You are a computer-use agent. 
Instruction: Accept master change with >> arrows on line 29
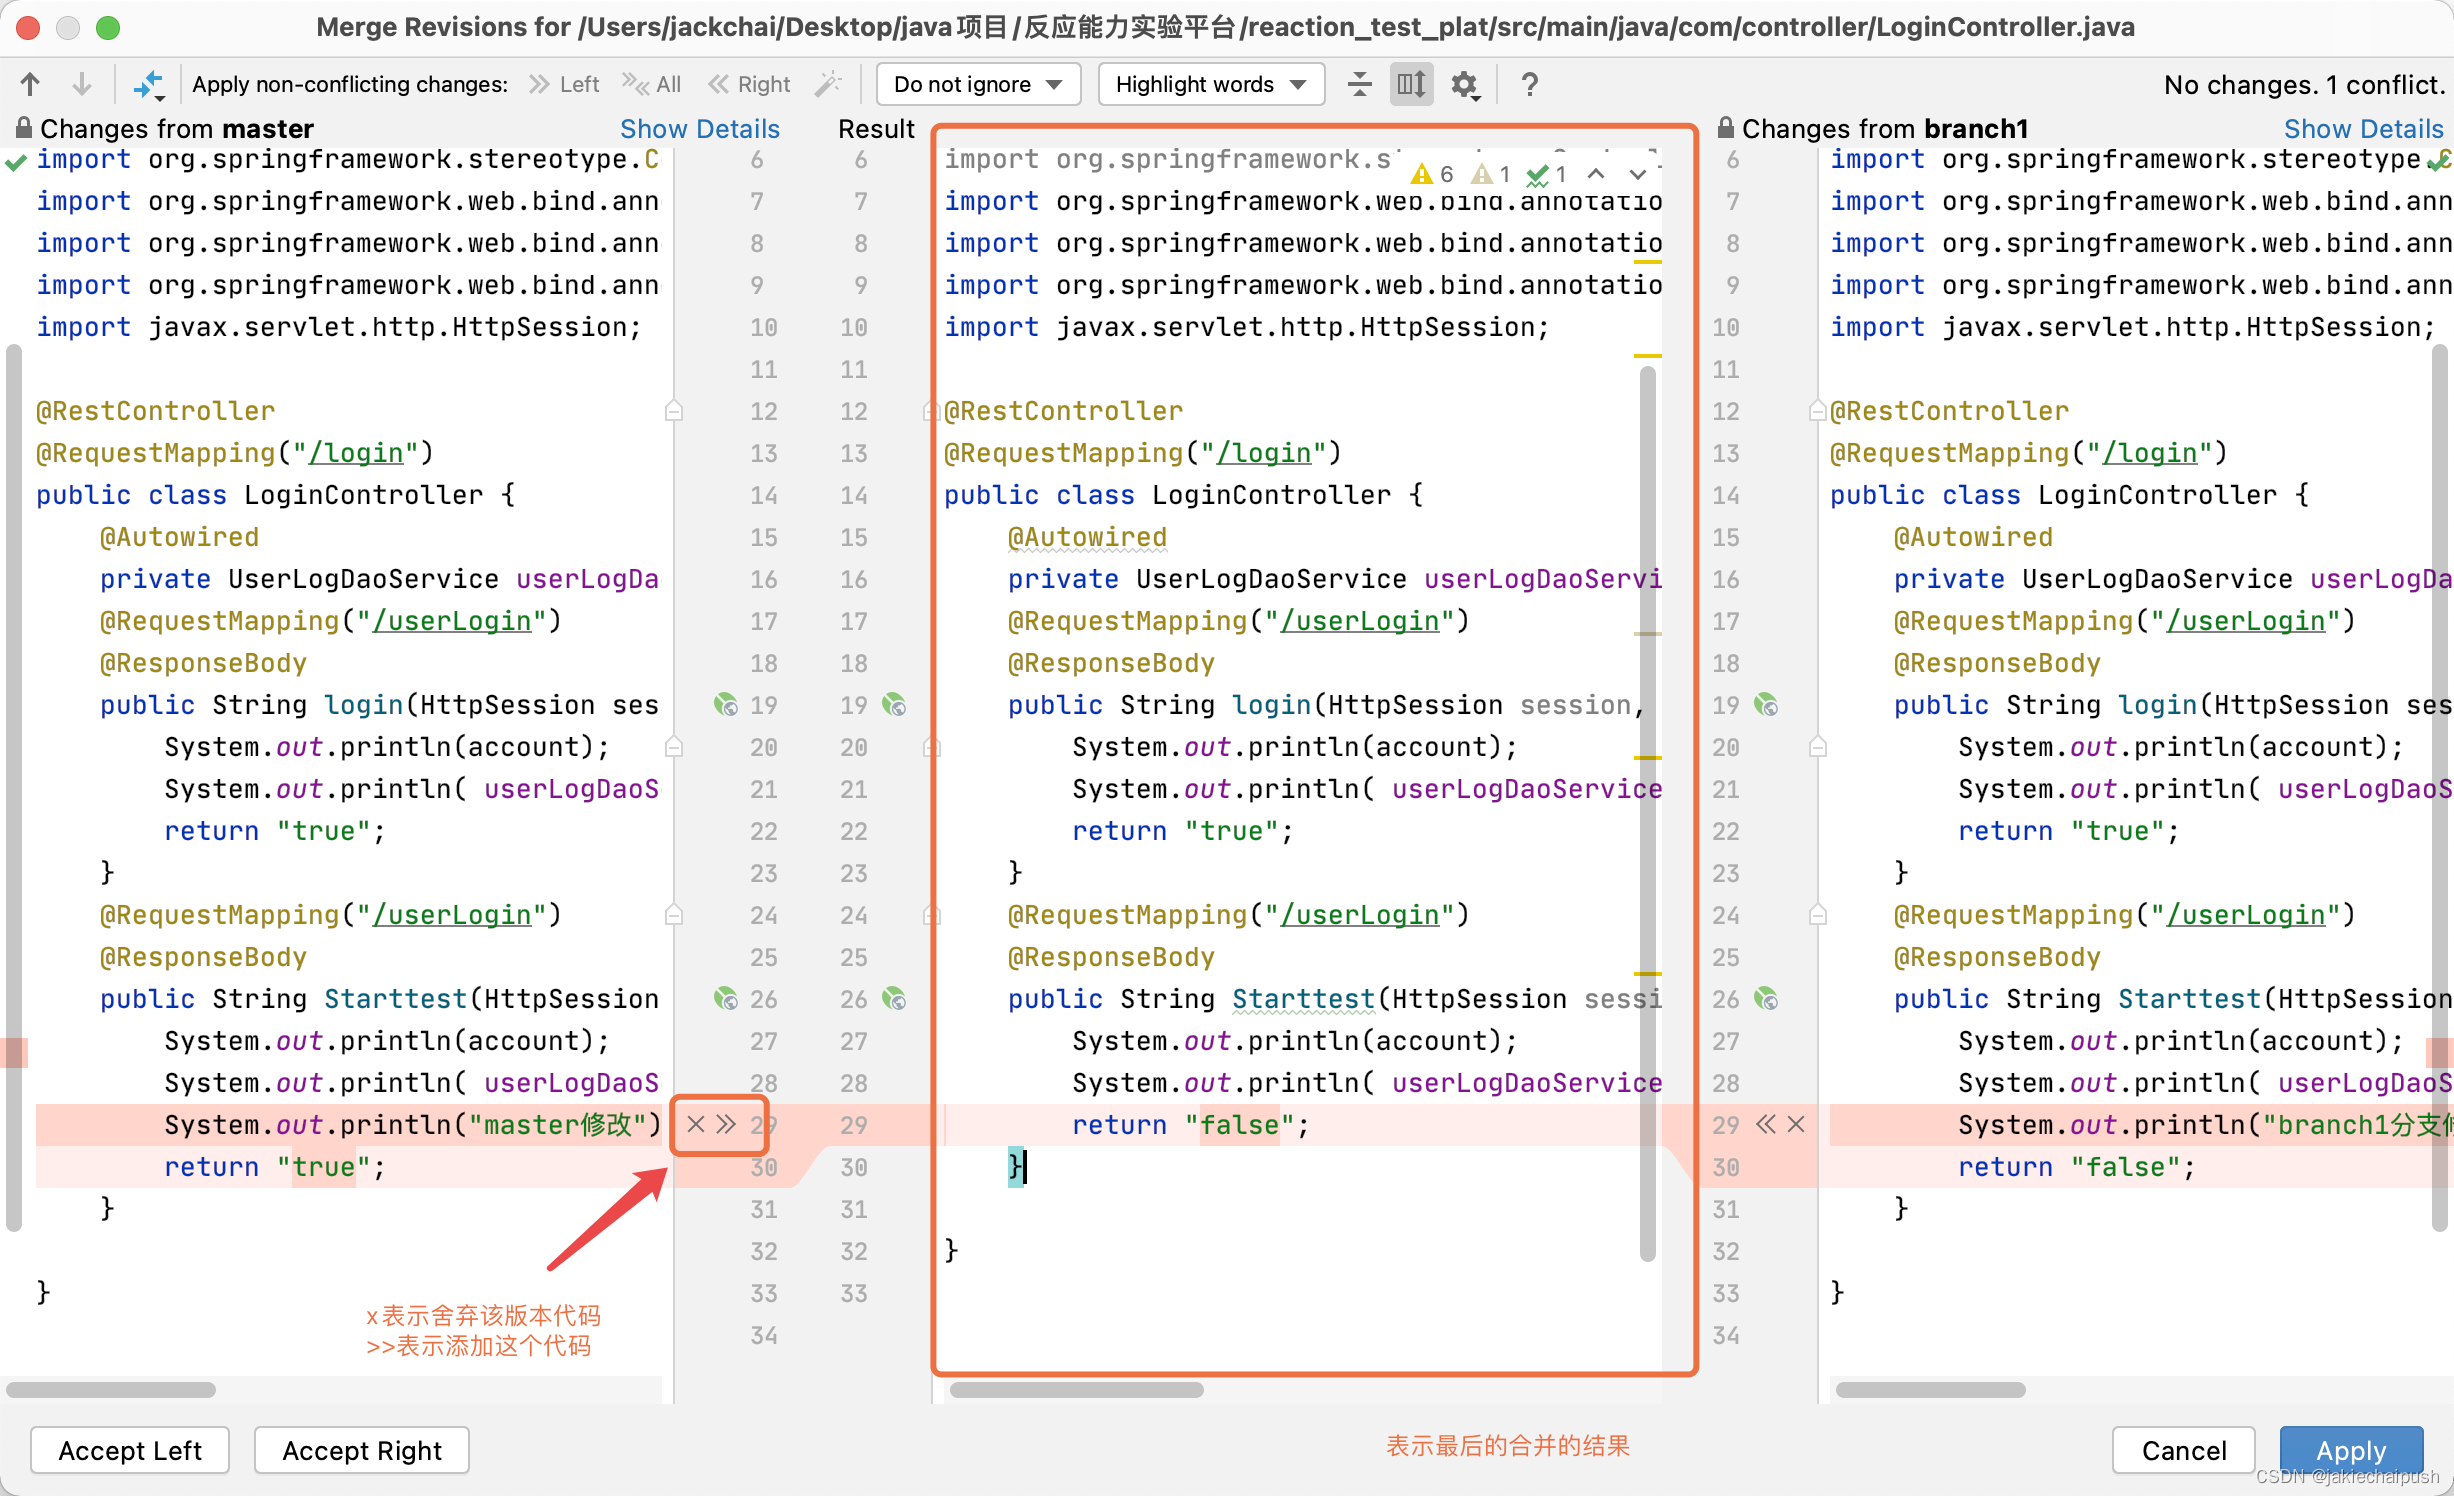pyautogui.click(x=726, y=1124)
